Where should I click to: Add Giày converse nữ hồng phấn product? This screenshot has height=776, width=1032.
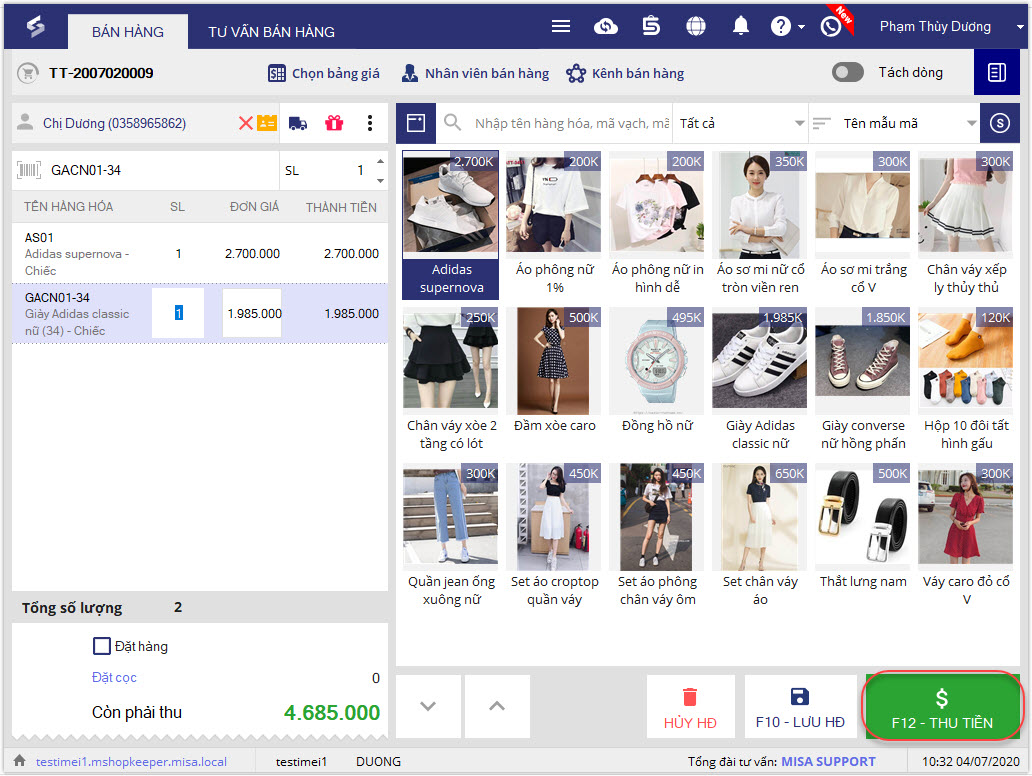(863, 380)
